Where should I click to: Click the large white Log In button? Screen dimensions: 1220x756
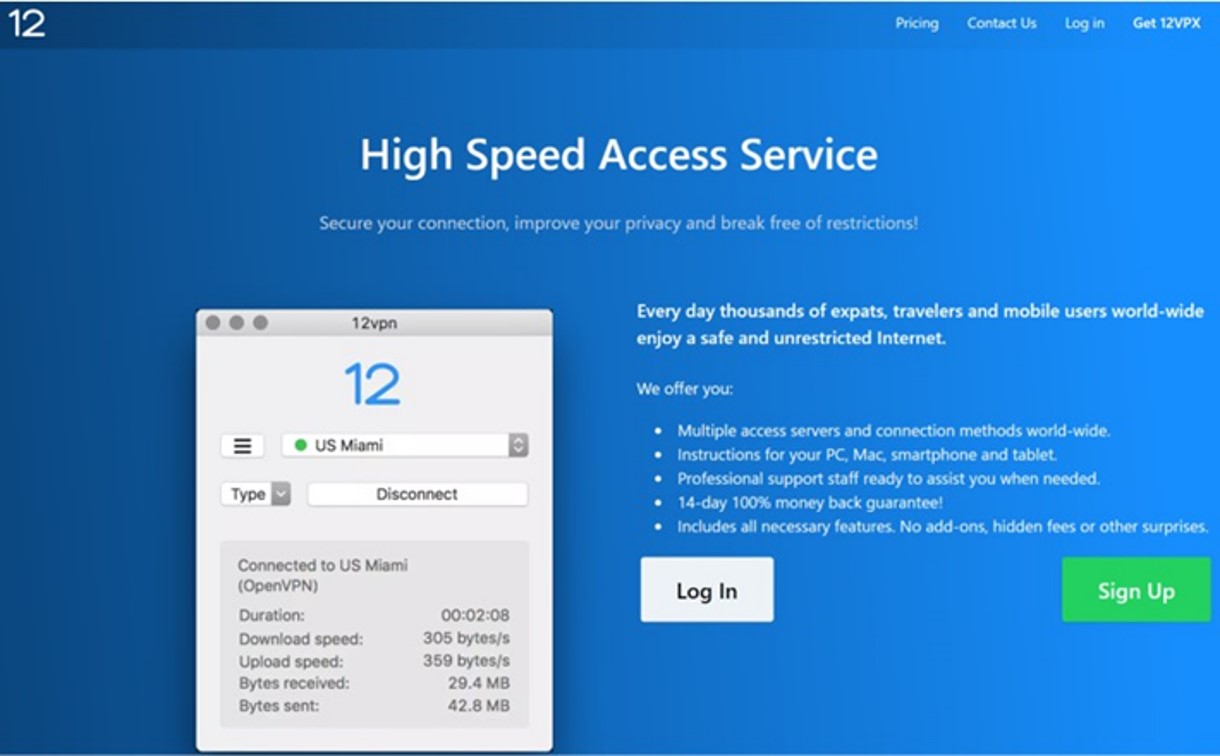pyautogui.click(x=707, y=590)
